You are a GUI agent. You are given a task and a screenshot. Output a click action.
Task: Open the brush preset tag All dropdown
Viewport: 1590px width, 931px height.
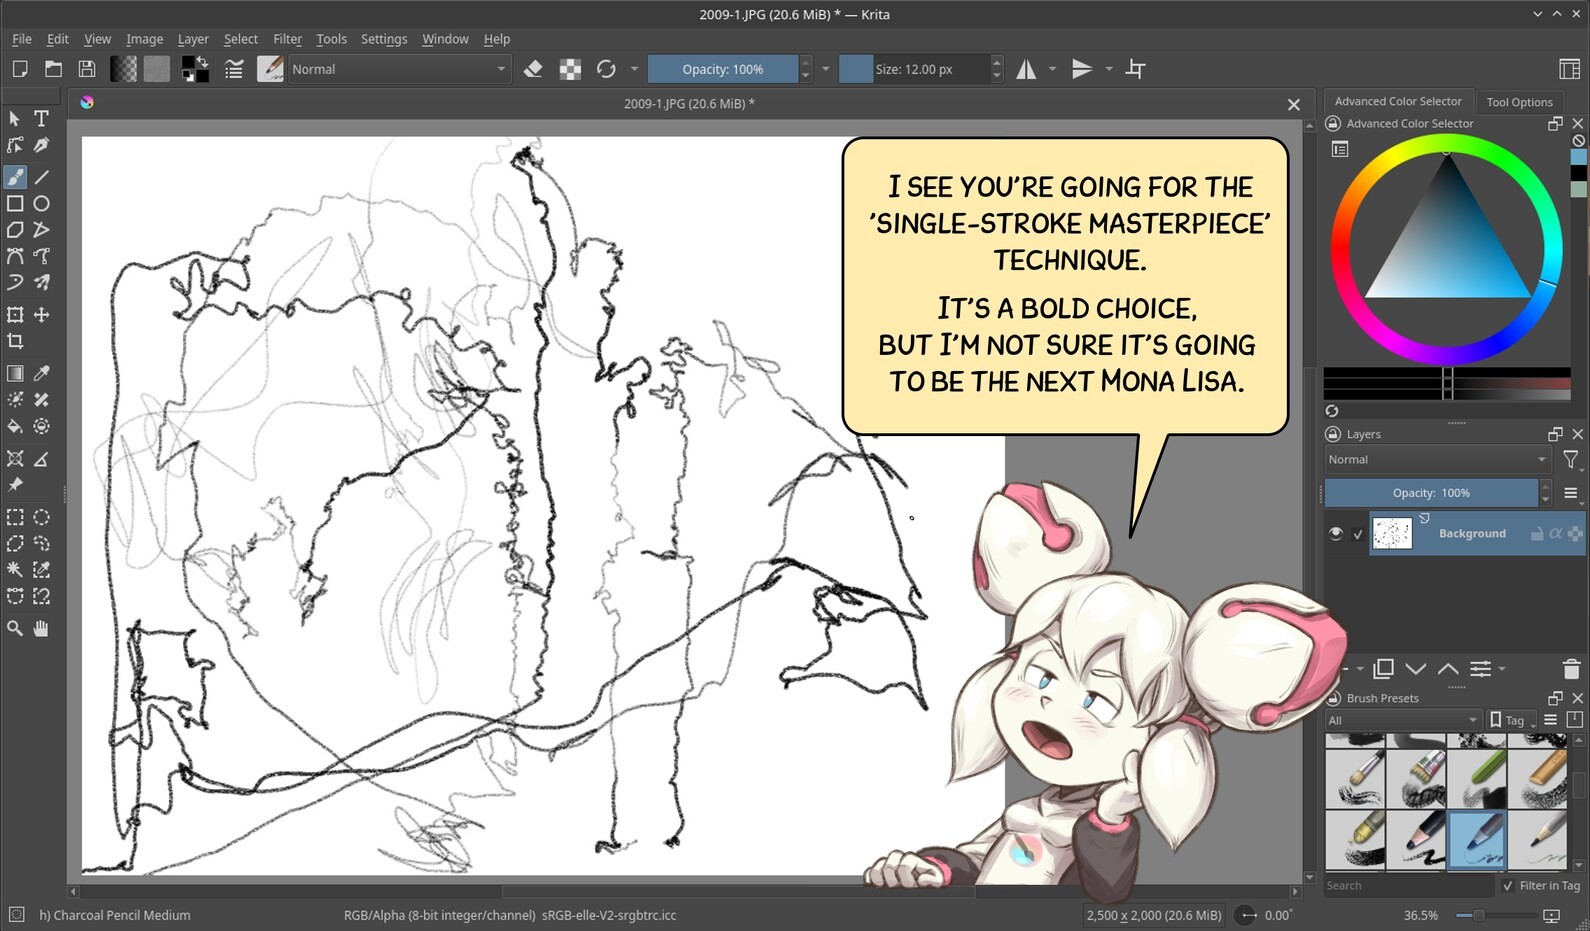point(1402,720)
